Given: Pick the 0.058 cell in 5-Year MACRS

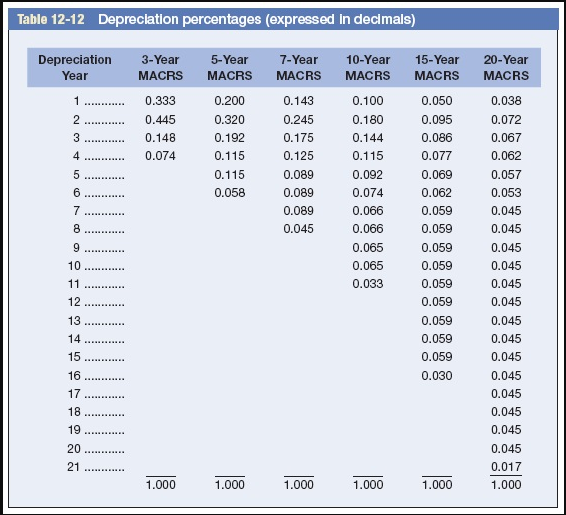Looking at the screenshot, I should (x=230, y=192).
